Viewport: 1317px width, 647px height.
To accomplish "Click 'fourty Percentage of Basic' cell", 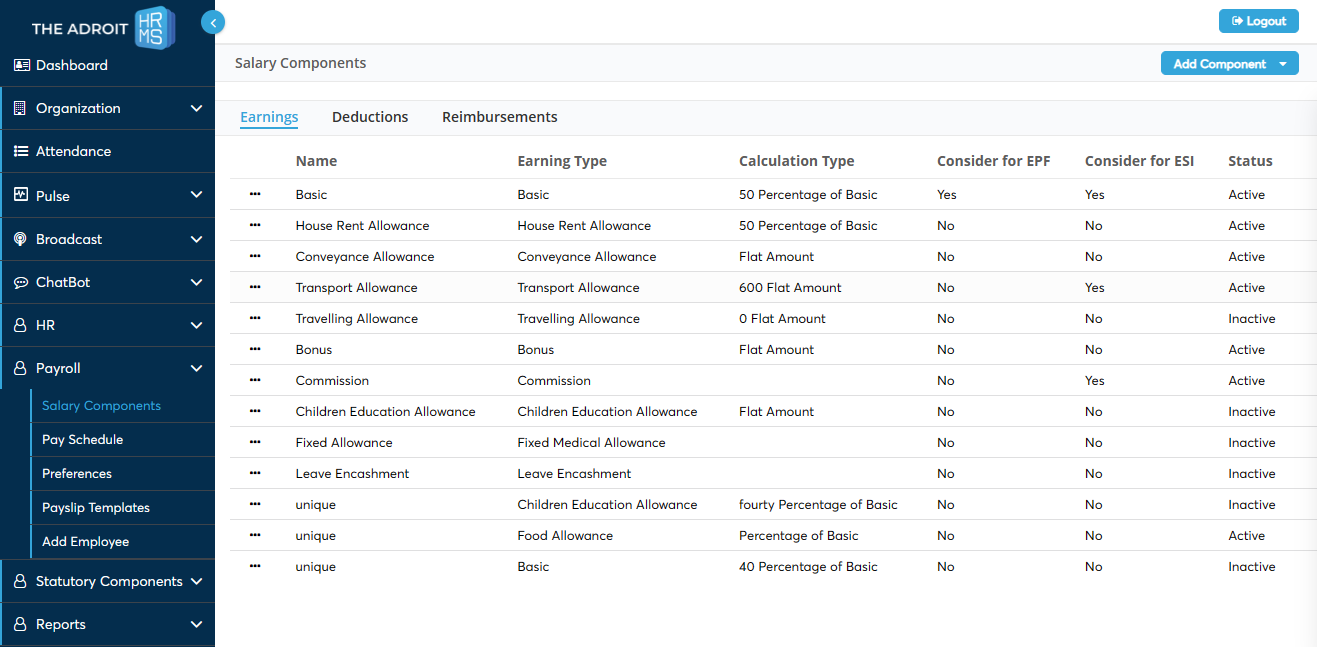I will pyautogui.click(x=818, y=504).
